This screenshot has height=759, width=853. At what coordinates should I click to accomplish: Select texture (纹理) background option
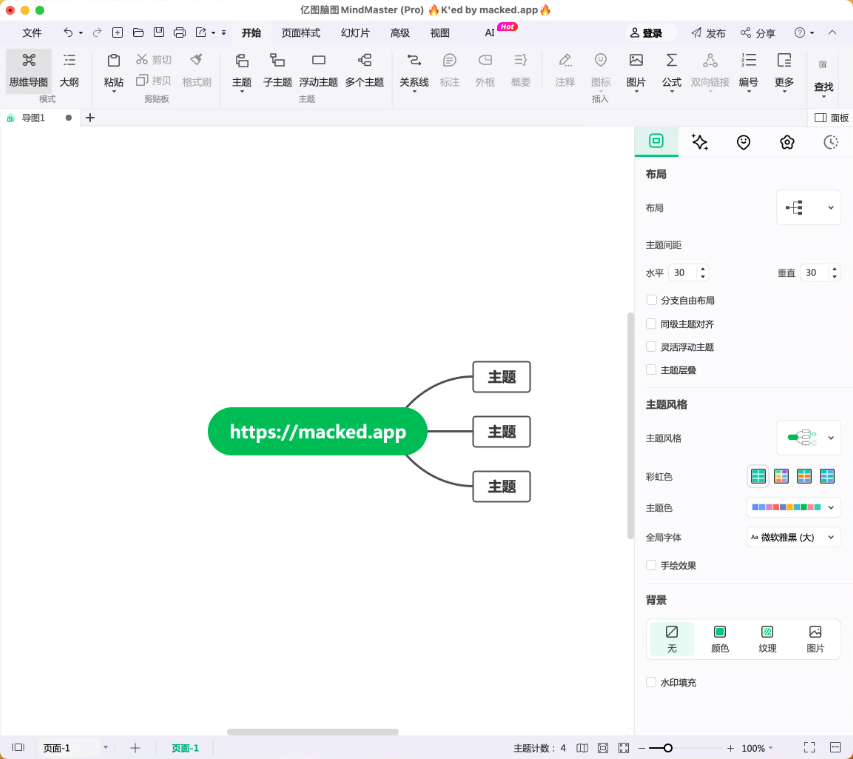click(x=767, y=639)
